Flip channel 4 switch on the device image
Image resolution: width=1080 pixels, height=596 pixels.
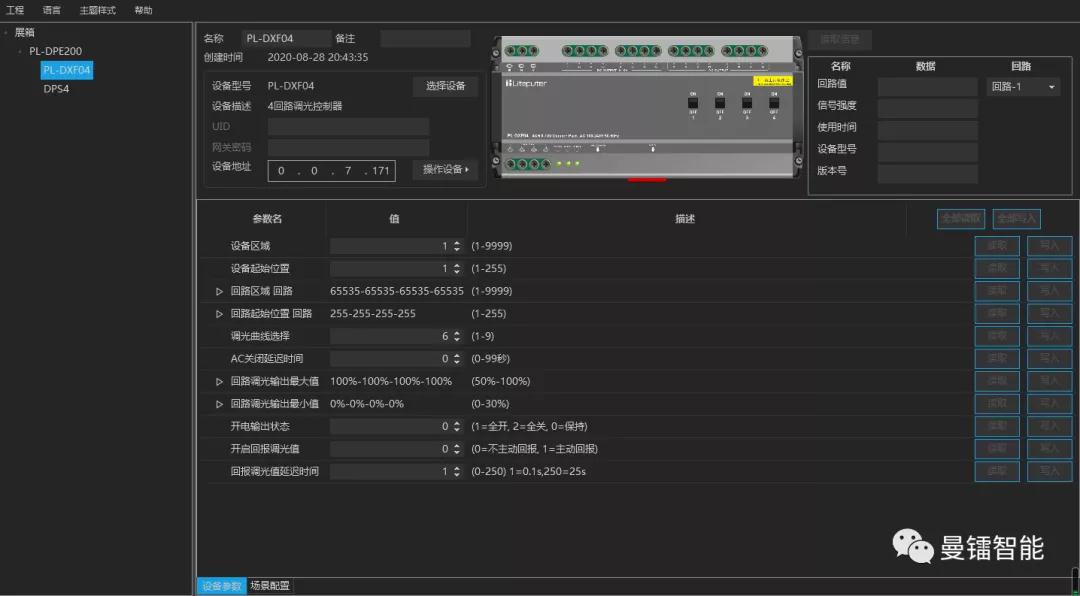[773, 103]
